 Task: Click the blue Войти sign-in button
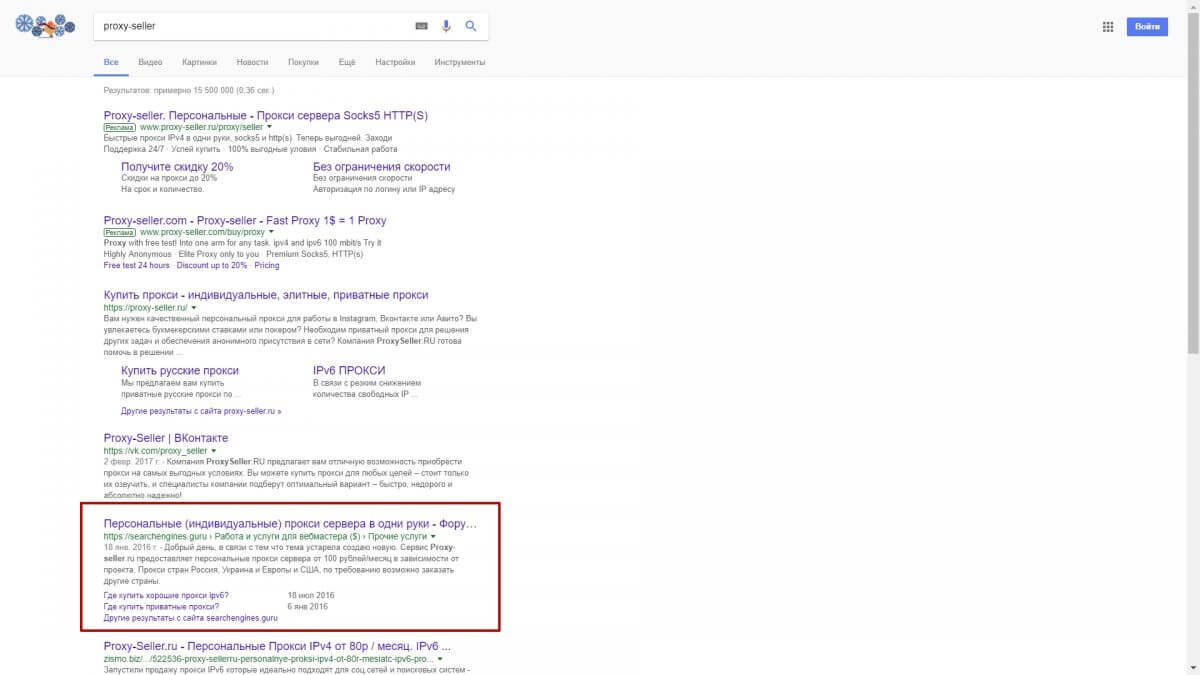click(1146, 27)
